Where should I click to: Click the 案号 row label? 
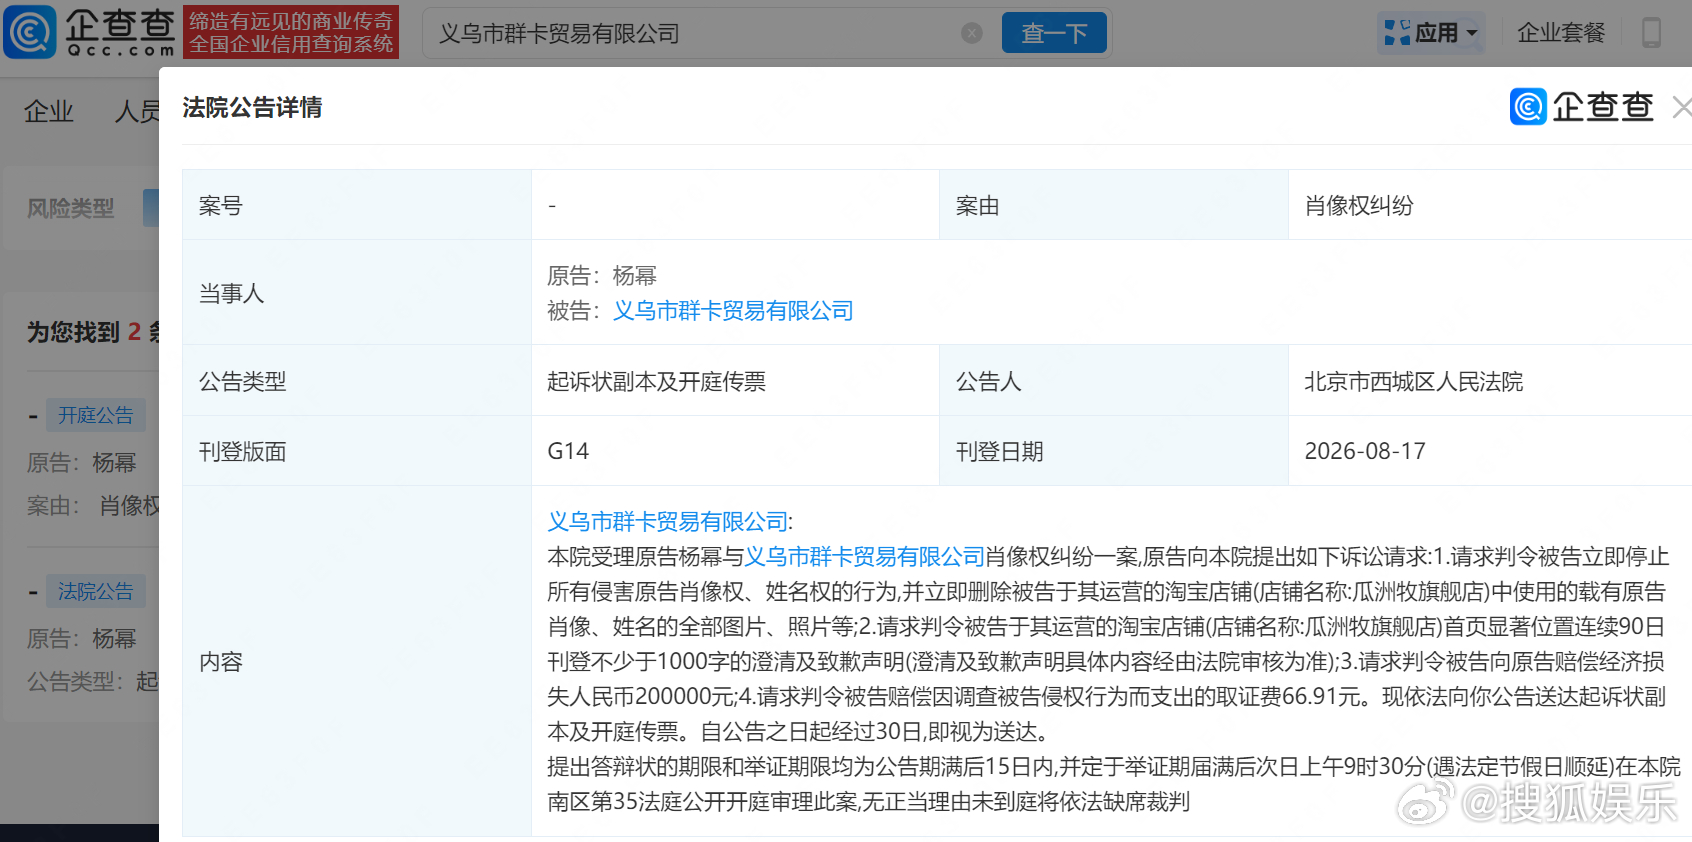pos(221,205)
